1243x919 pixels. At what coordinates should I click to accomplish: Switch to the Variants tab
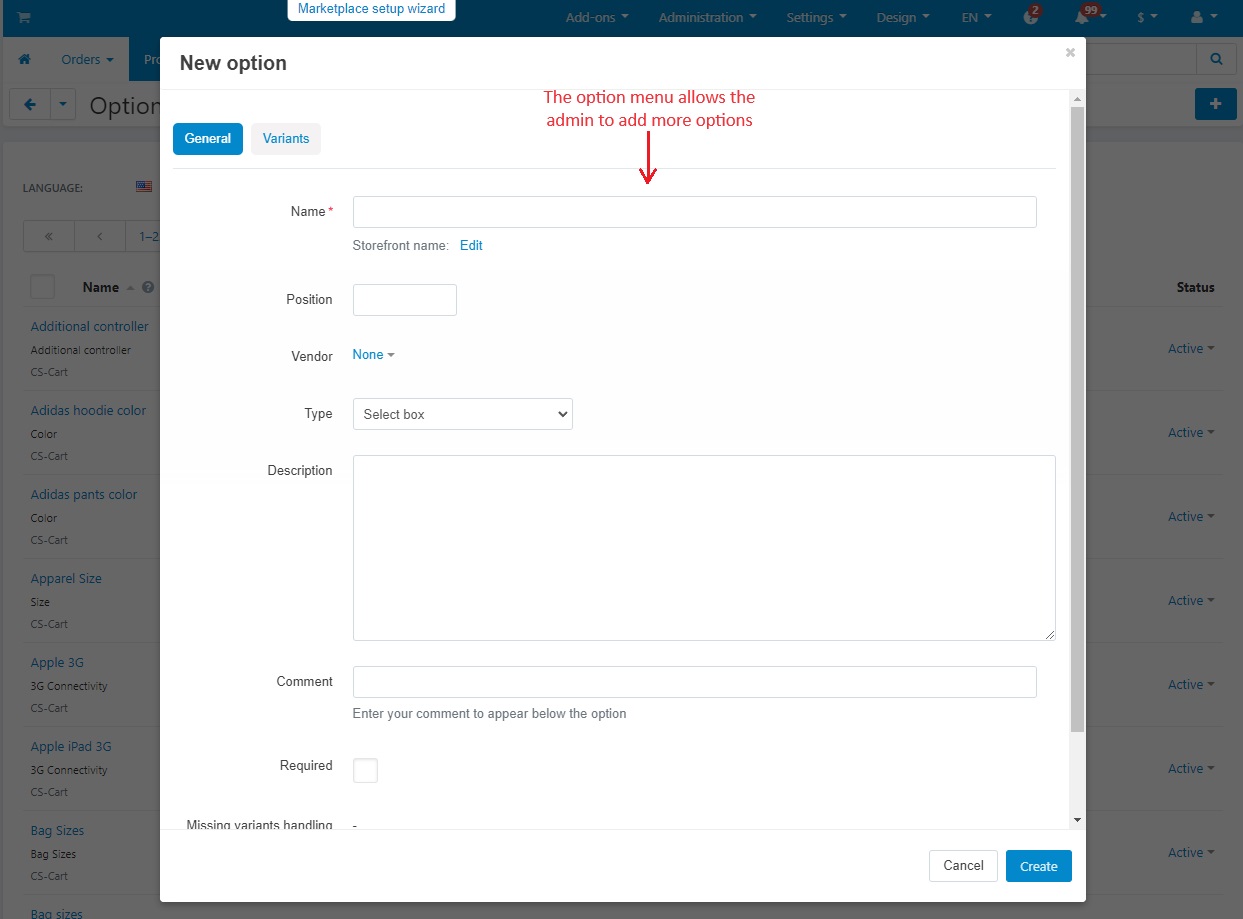(x=286, y=139)
